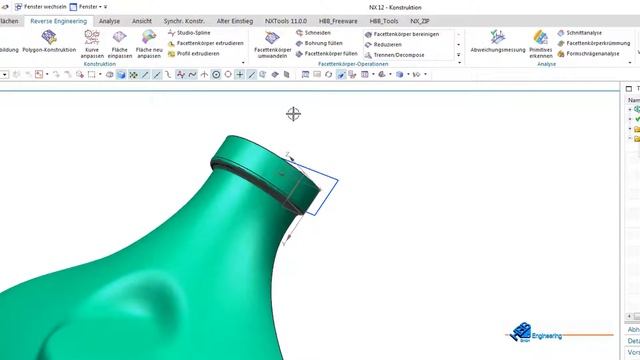The height and width of the screenshot is (360, 640).
Task: Expand the Konstruktion group options arrow
Action: click(243, 63)
